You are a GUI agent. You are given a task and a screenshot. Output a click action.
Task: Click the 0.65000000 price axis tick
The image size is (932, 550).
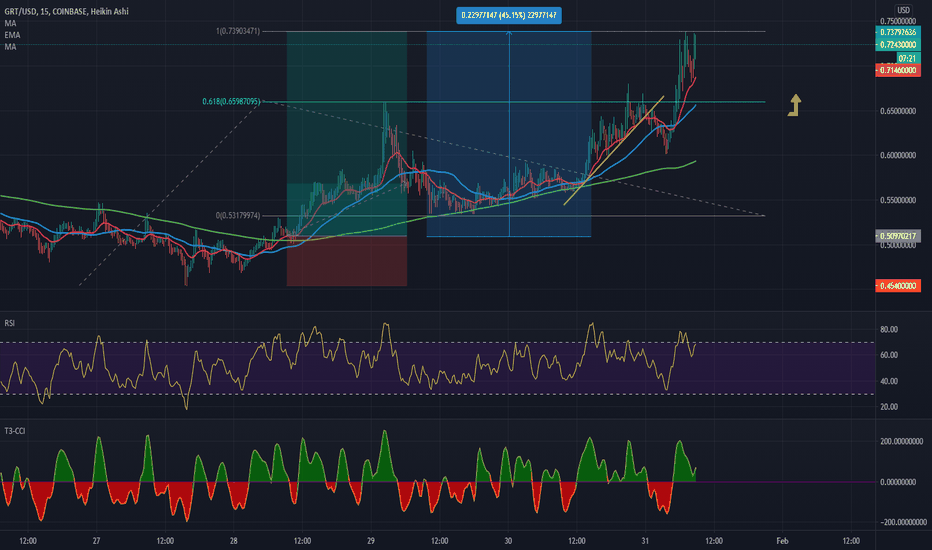pos(898,111)
